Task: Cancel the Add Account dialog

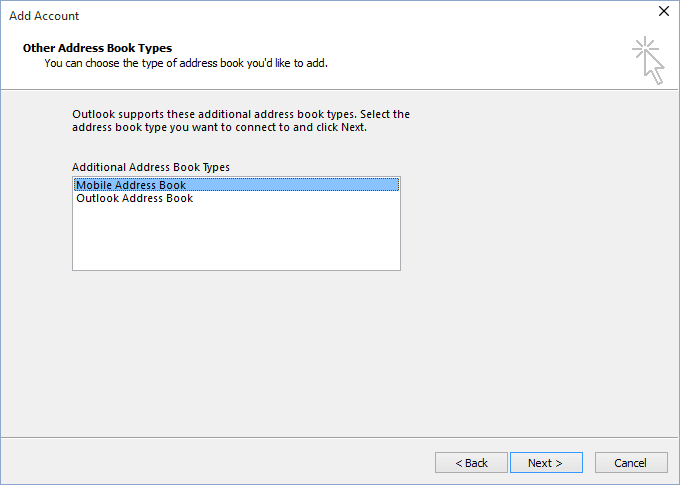Action: (x=631, y=463)
